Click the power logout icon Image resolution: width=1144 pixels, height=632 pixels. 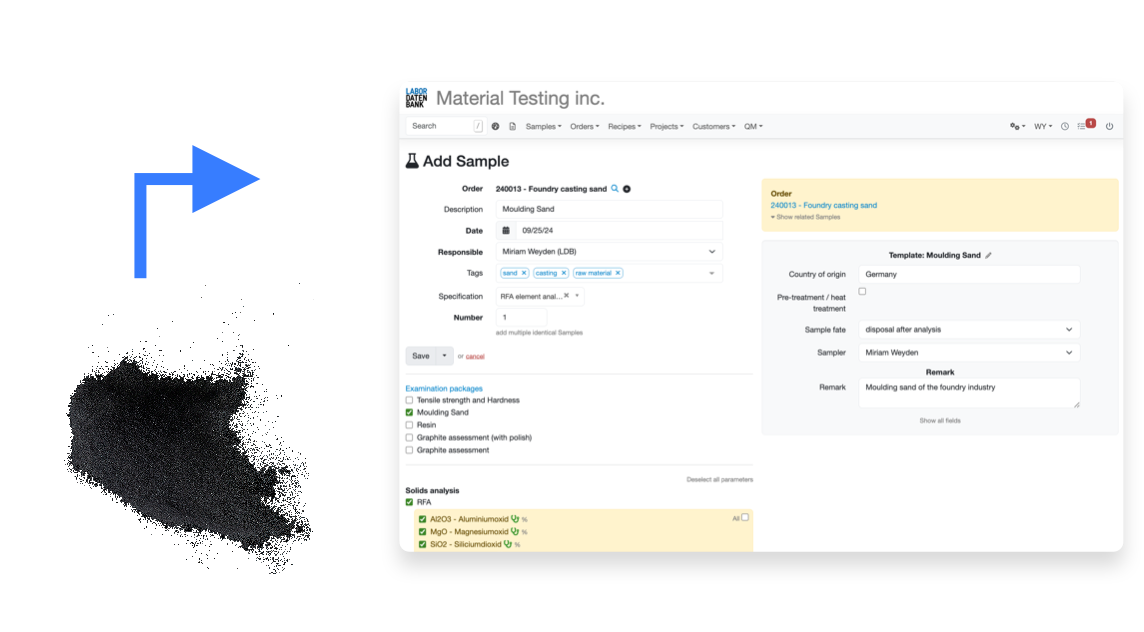(1109, 127)
